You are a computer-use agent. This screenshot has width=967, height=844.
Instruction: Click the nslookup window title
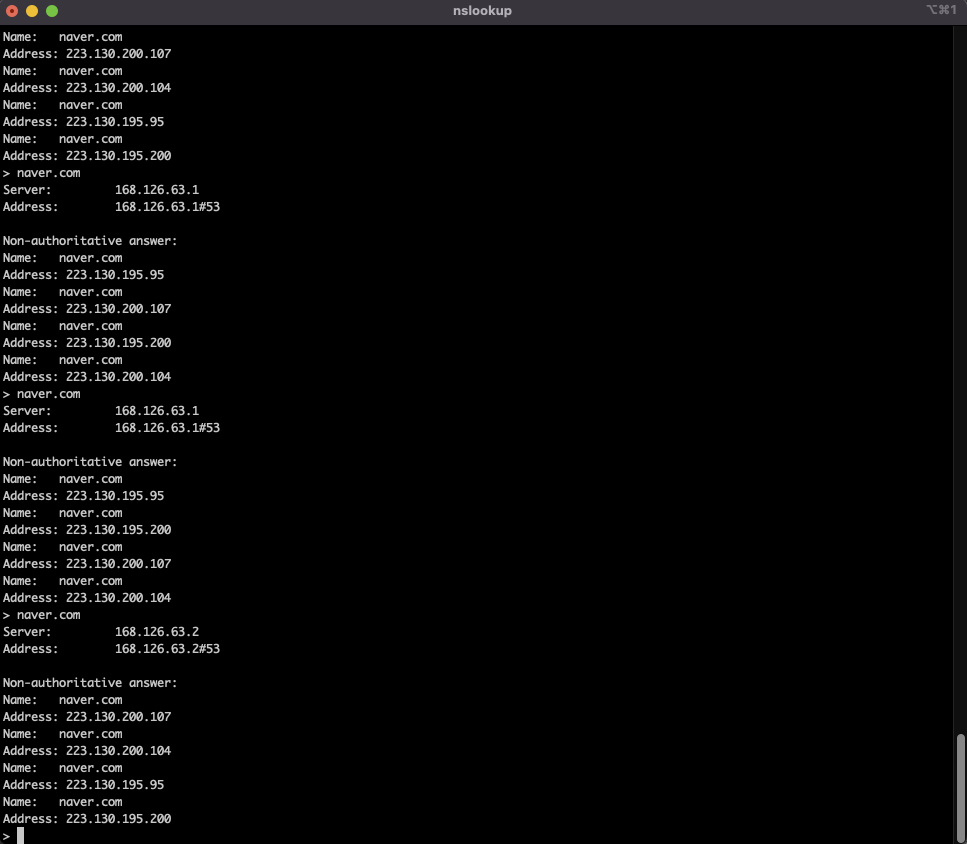(482, 10)
